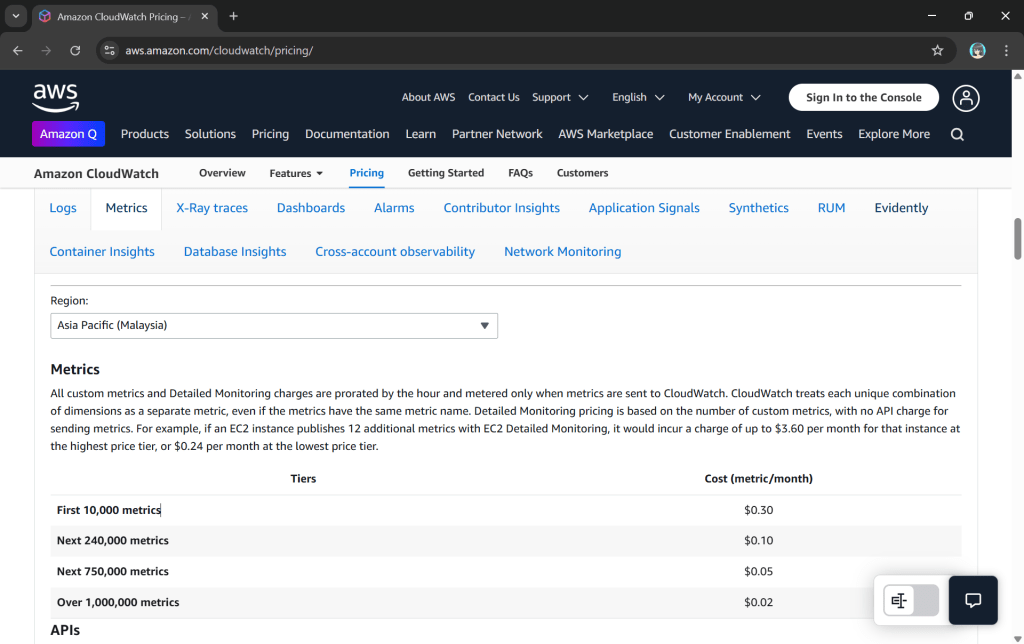Open the search magnifier icon
1024x644 pixels.
coord(957,134)
